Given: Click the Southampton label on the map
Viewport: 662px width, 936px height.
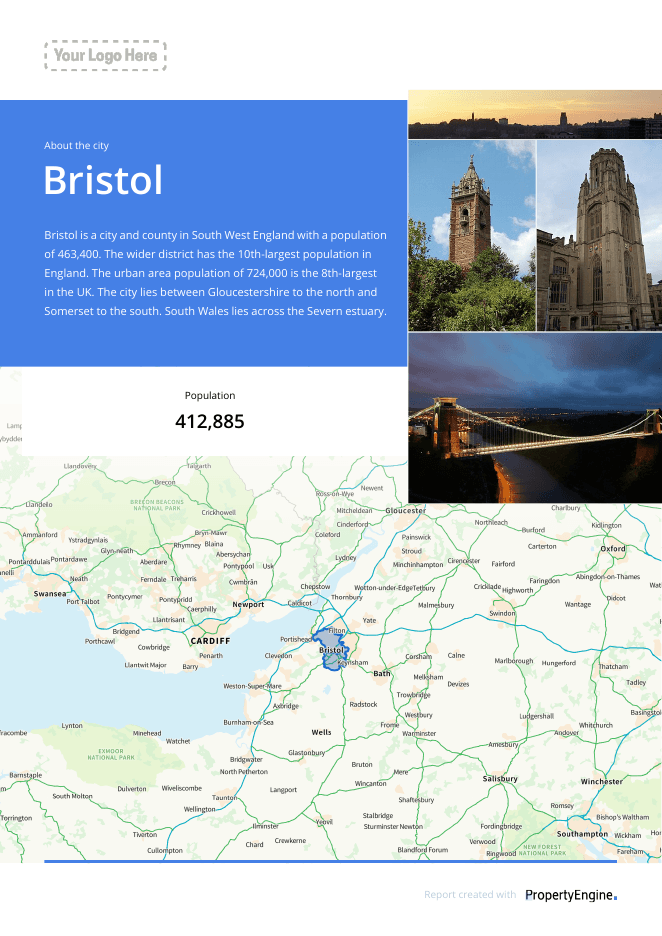Looking at the screenshot, I should point(582,834).
